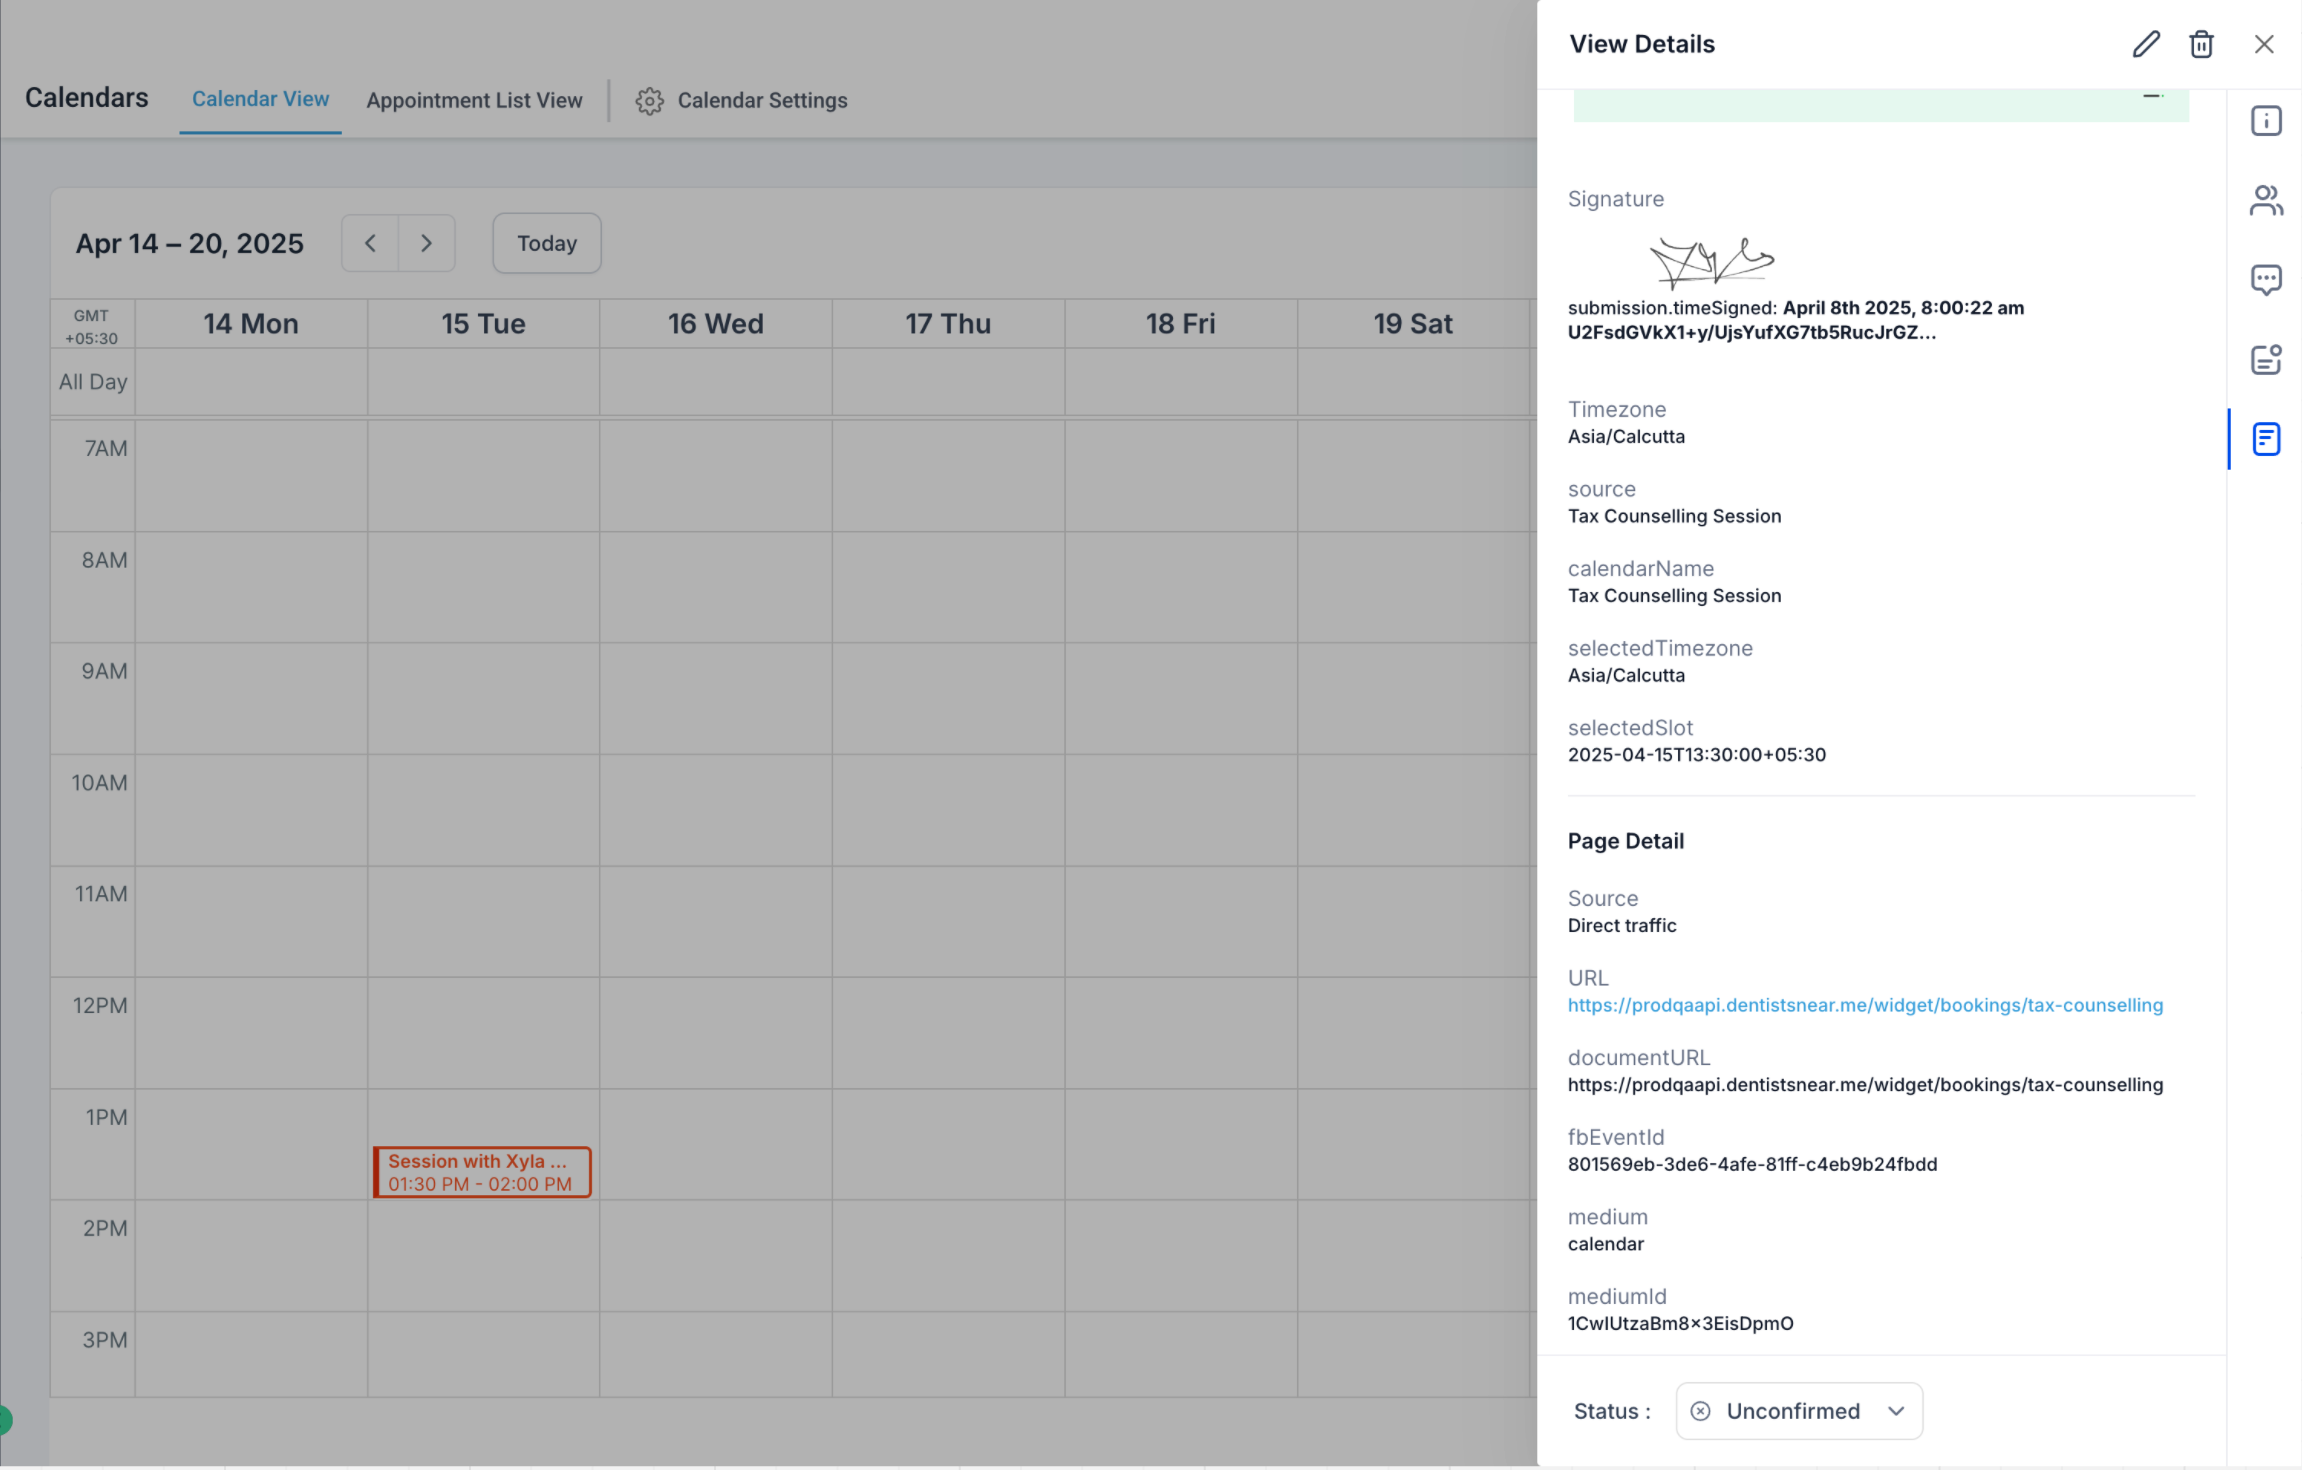Close the View Details panel
Viewport: 2302px width, 1470px height.
click(x=2264, y=44)
